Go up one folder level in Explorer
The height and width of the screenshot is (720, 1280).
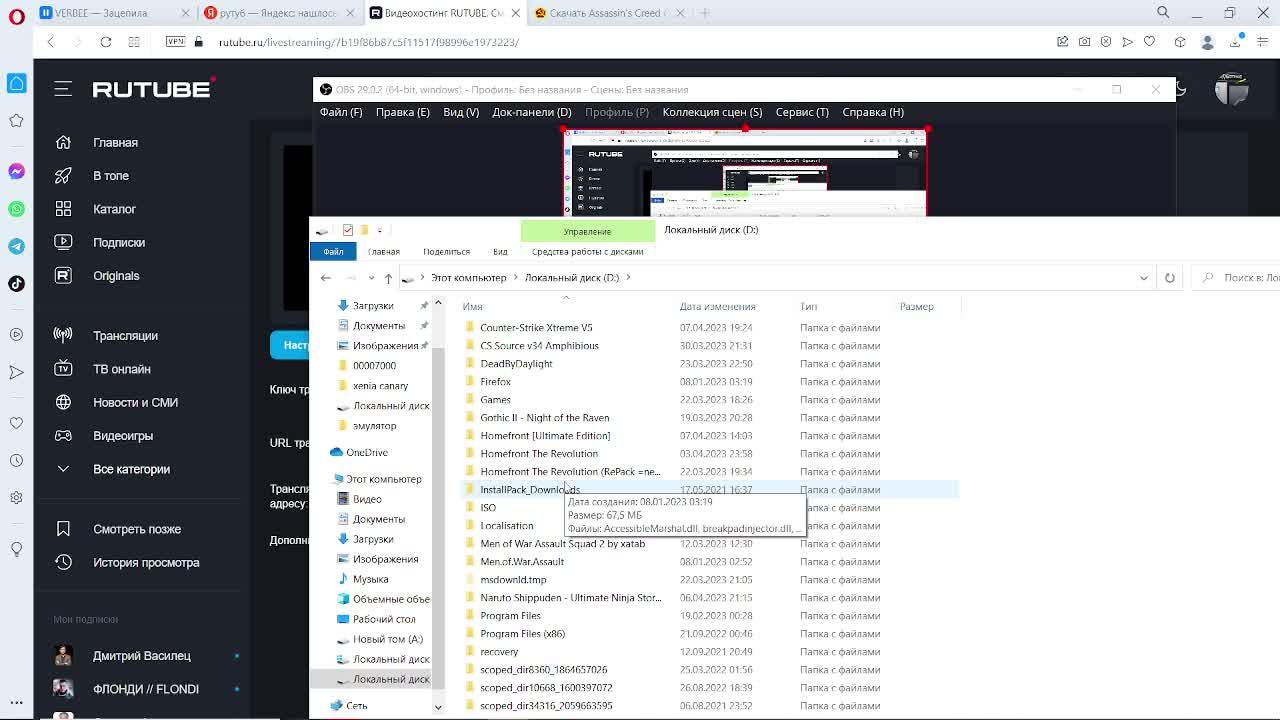(x=388, y=278)
